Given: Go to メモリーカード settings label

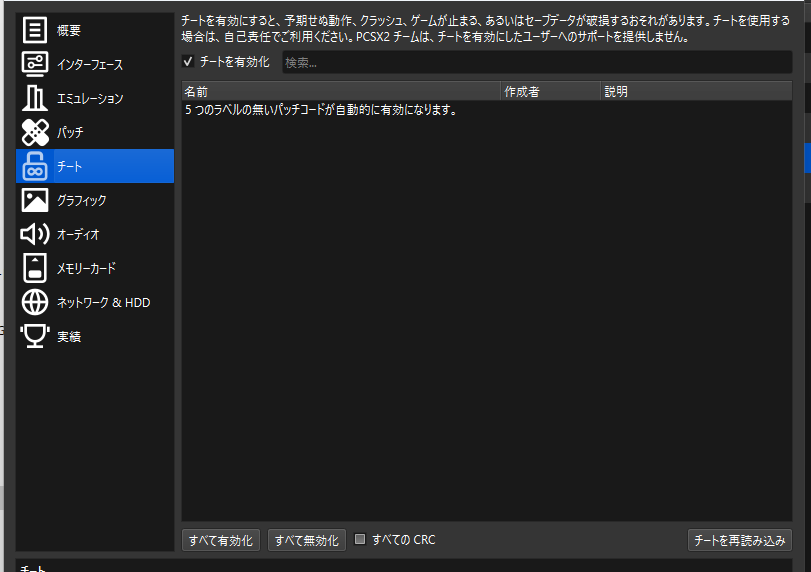Looking at the screenshot, I should click(86, 268).
